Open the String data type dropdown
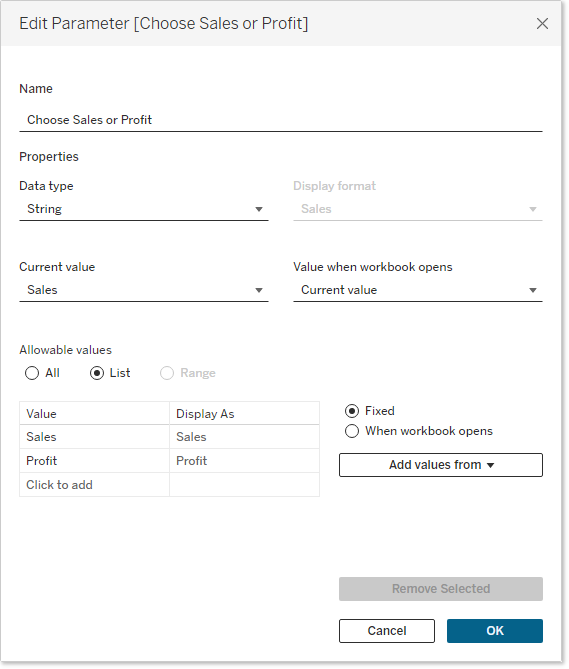Viewport: 569px width, 669px height. pyautogui.click(x=144, y=209)
